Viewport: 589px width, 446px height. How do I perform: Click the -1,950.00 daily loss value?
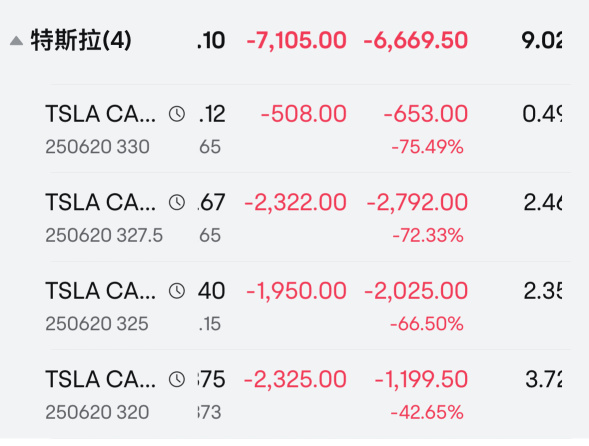point(296,291)
